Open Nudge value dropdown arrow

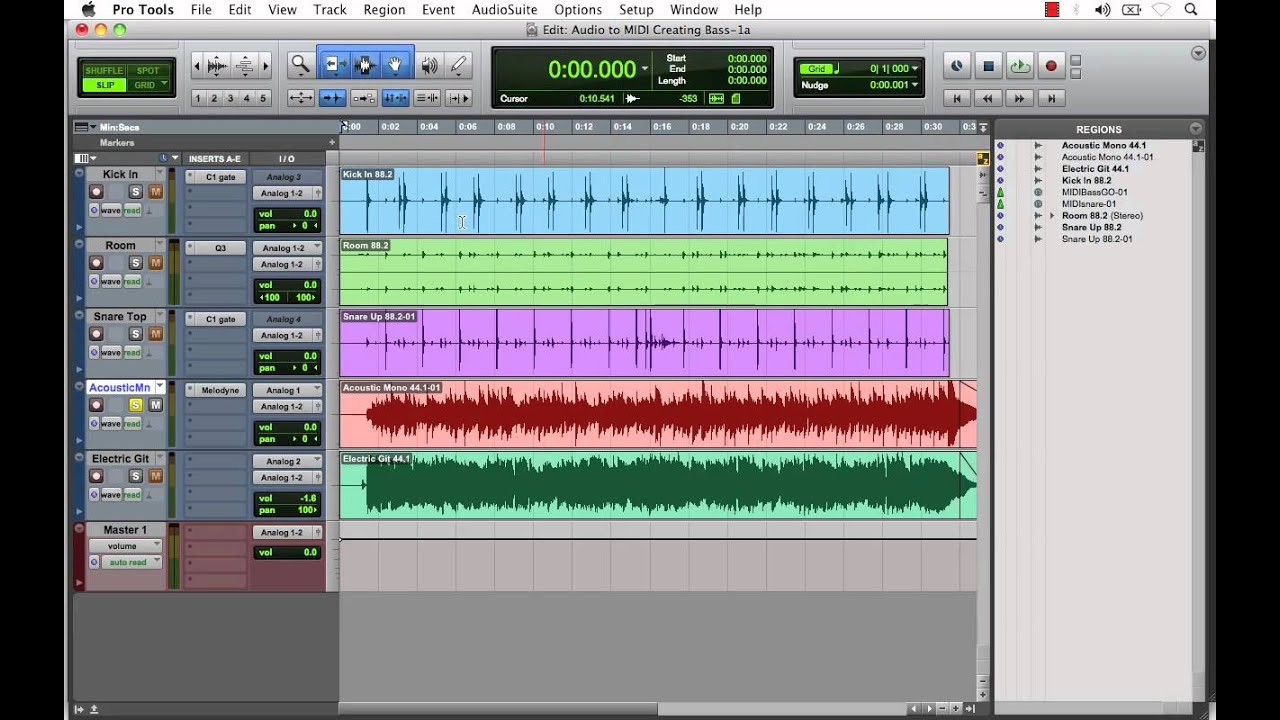914,85
